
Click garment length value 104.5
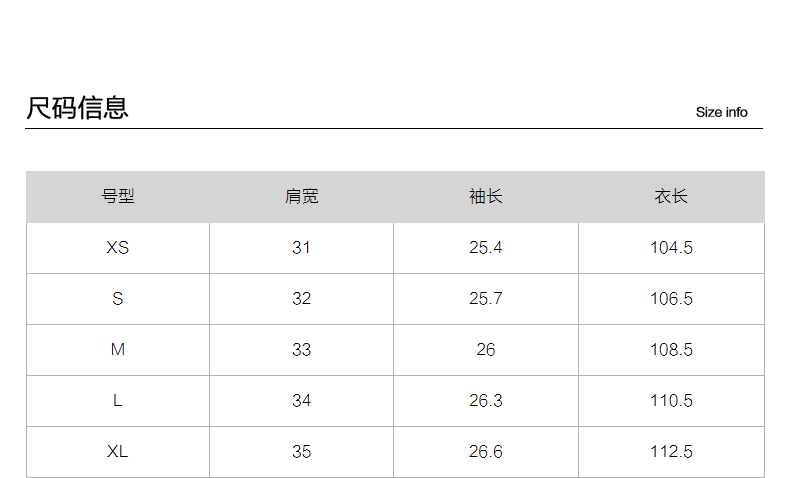[671, 247]
